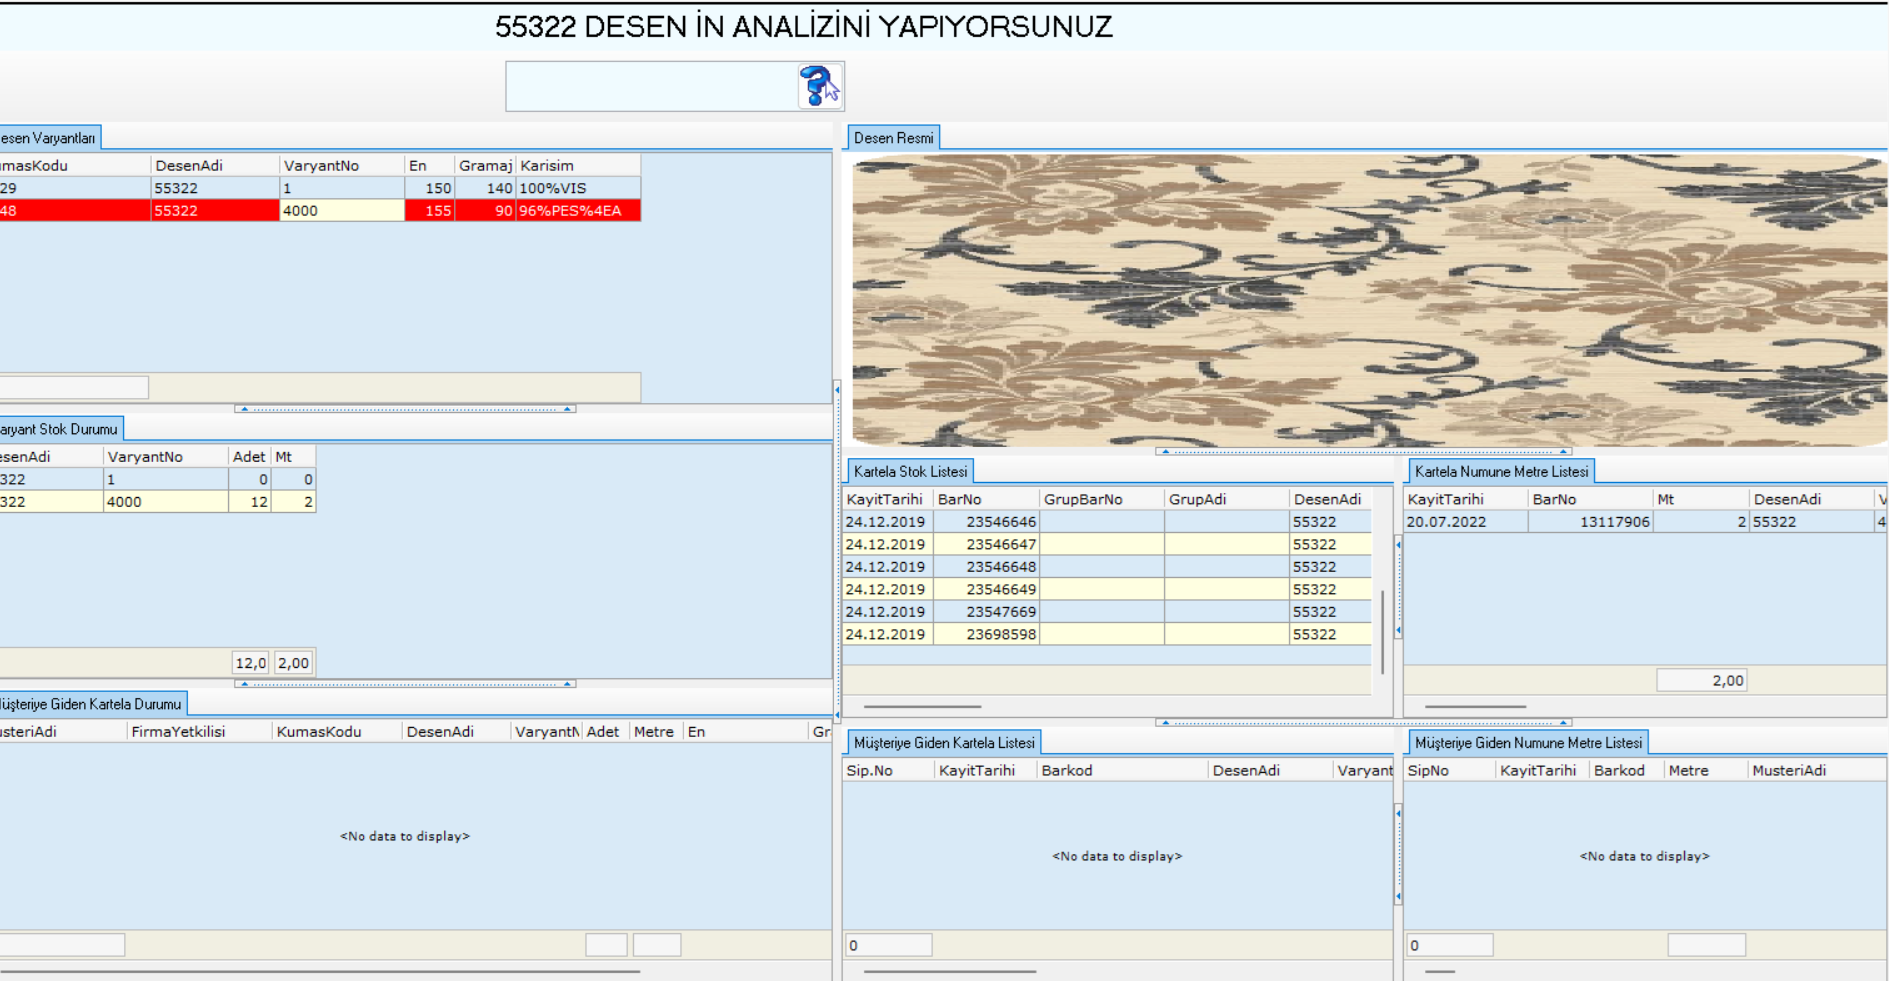Click the floral pattern design image
The height and width of the screenshot is (981, 1889).
[x=1368, y=300]
